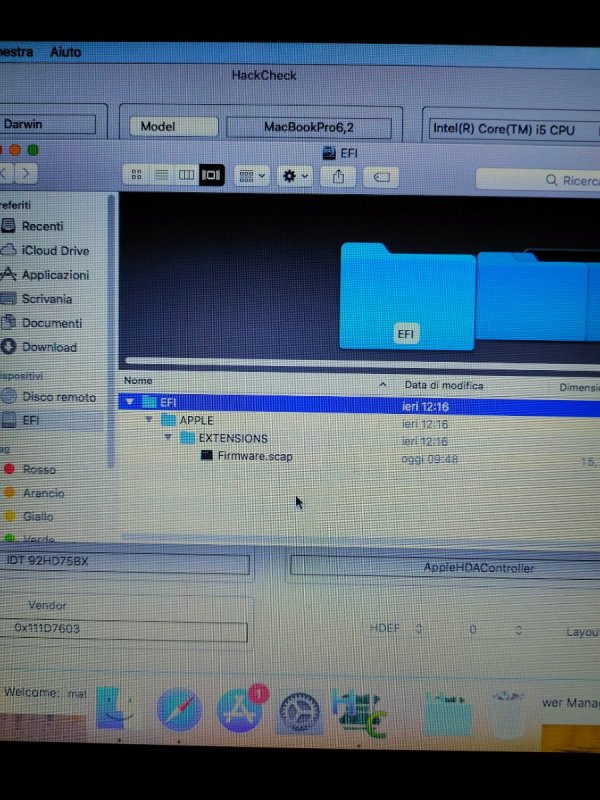
Task: Click the Share toolbar icon
Action: [338, 177]
